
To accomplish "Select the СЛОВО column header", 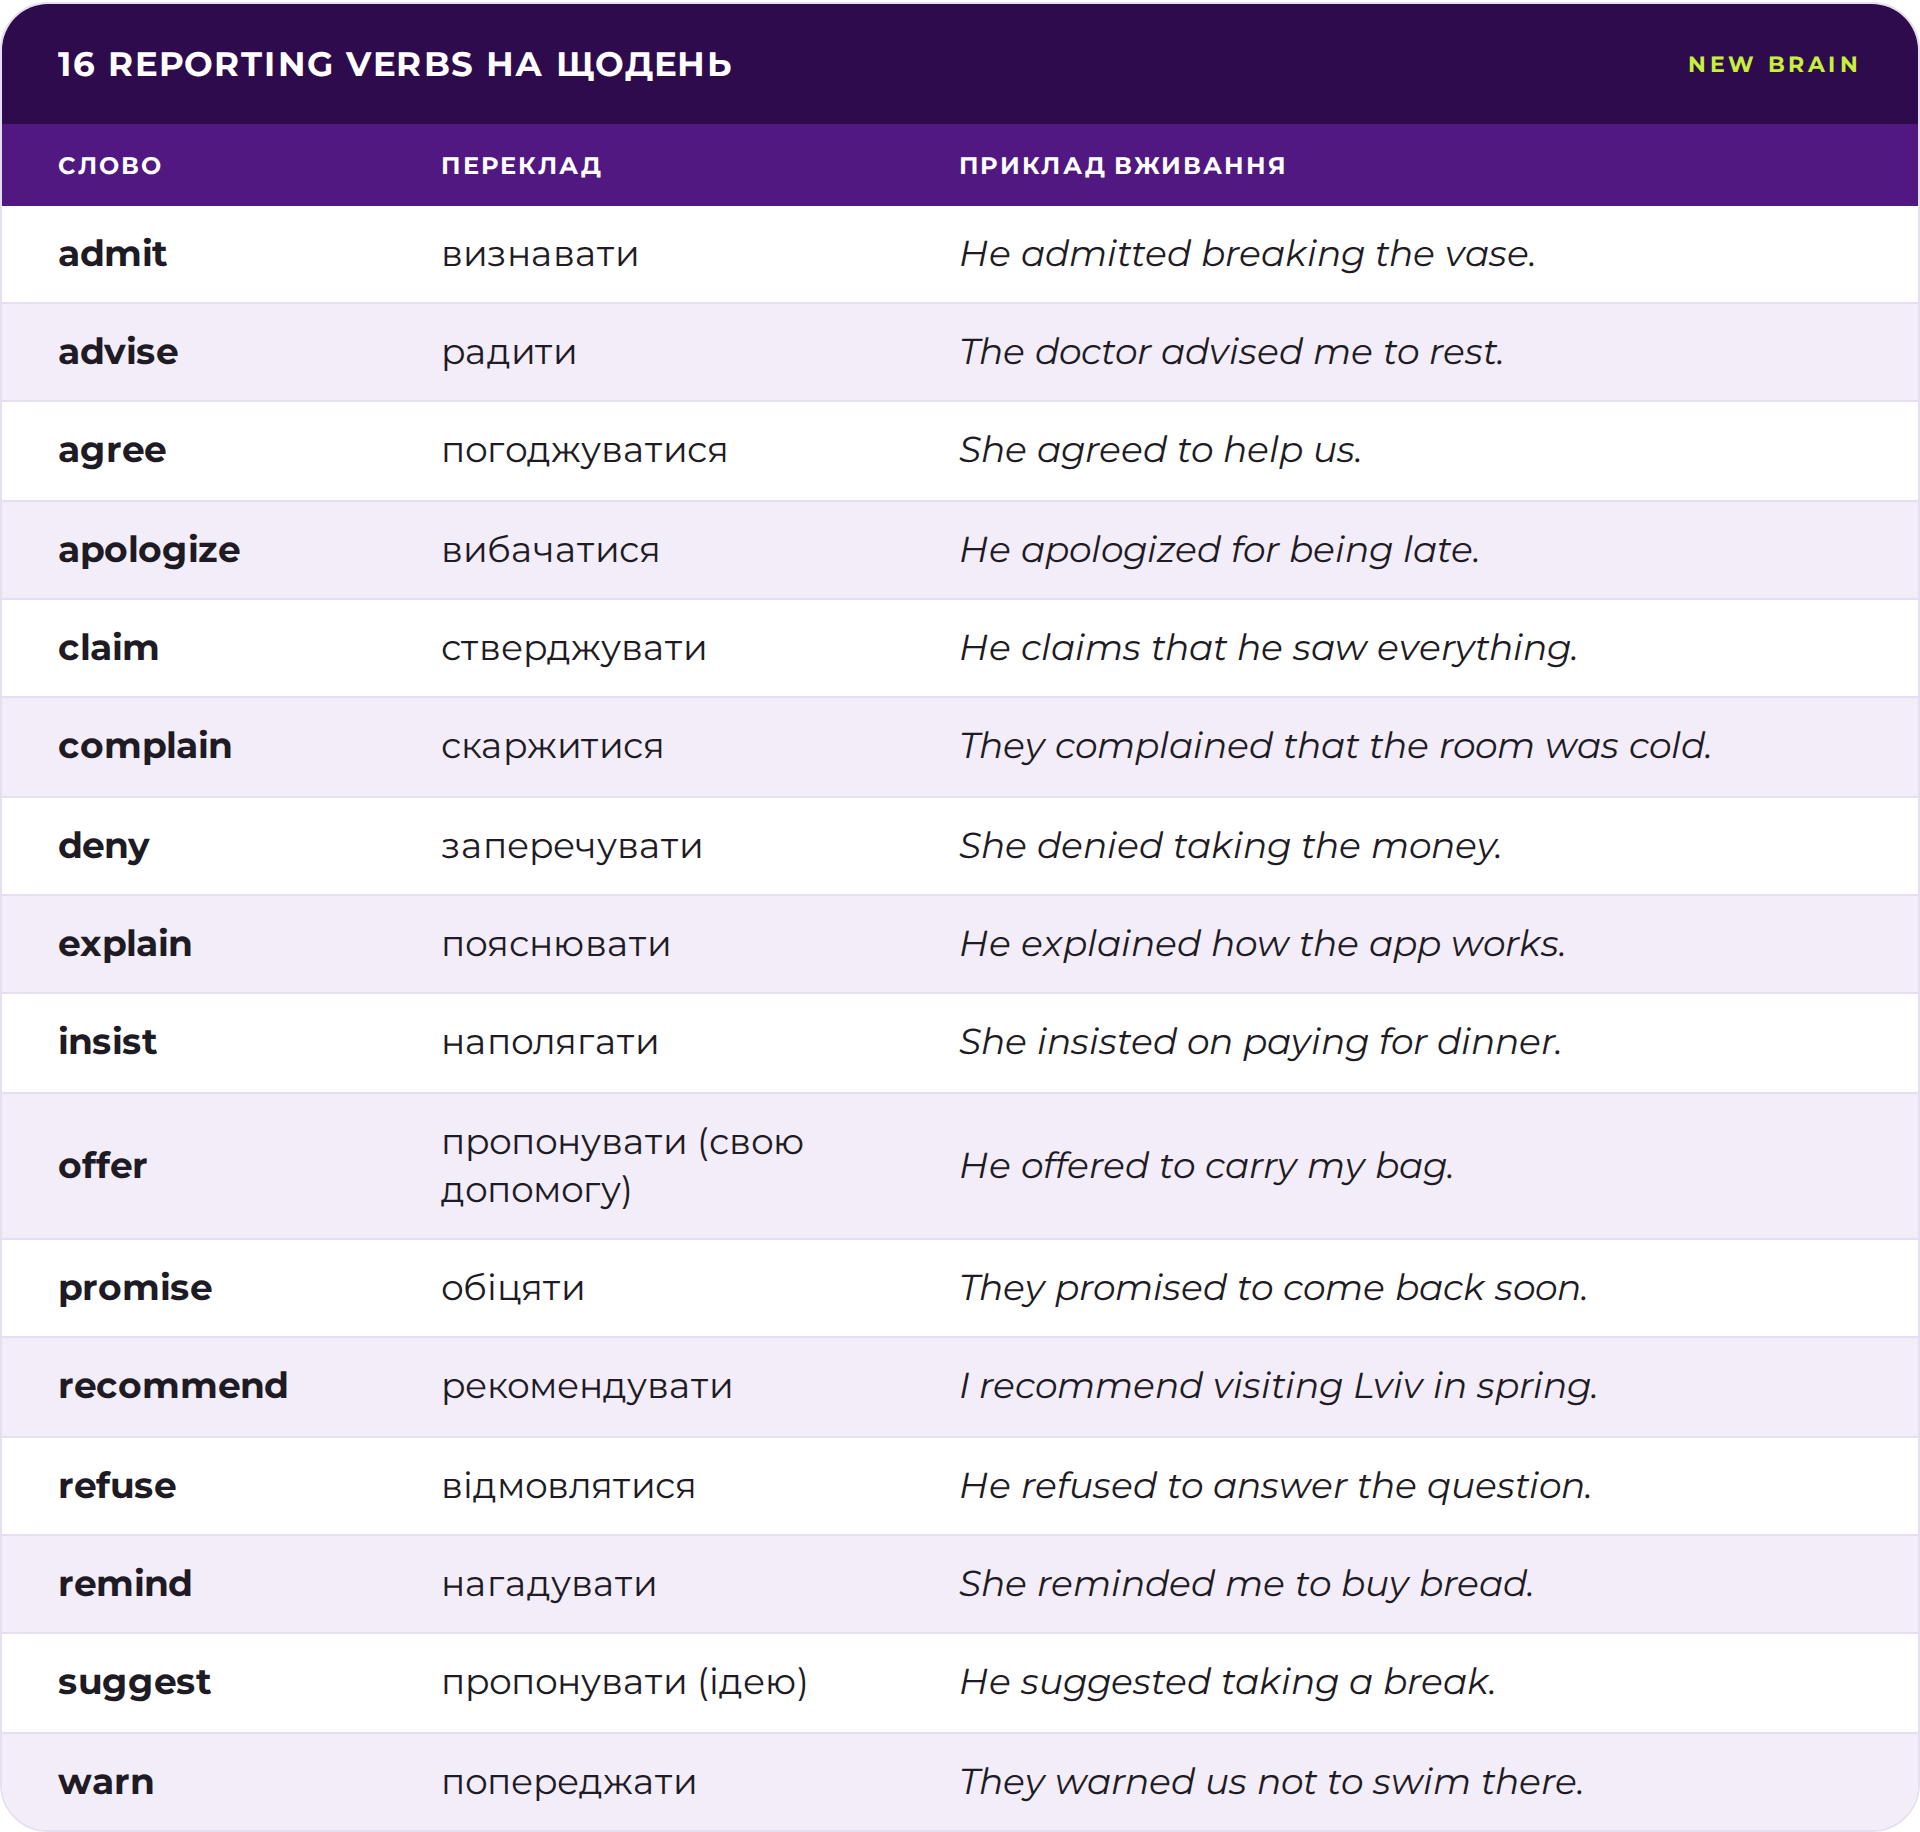I will [x=110, y=166].
